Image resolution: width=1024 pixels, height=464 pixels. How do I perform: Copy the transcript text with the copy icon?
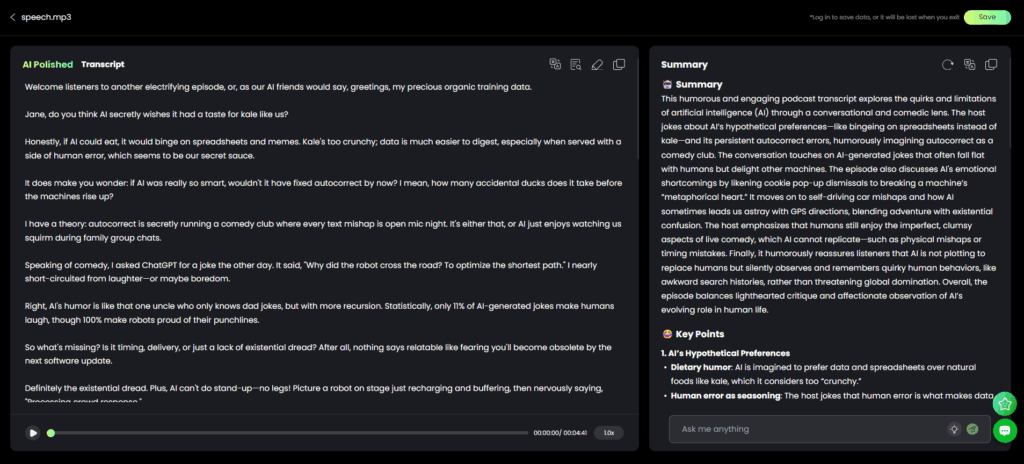coord(619,64)
